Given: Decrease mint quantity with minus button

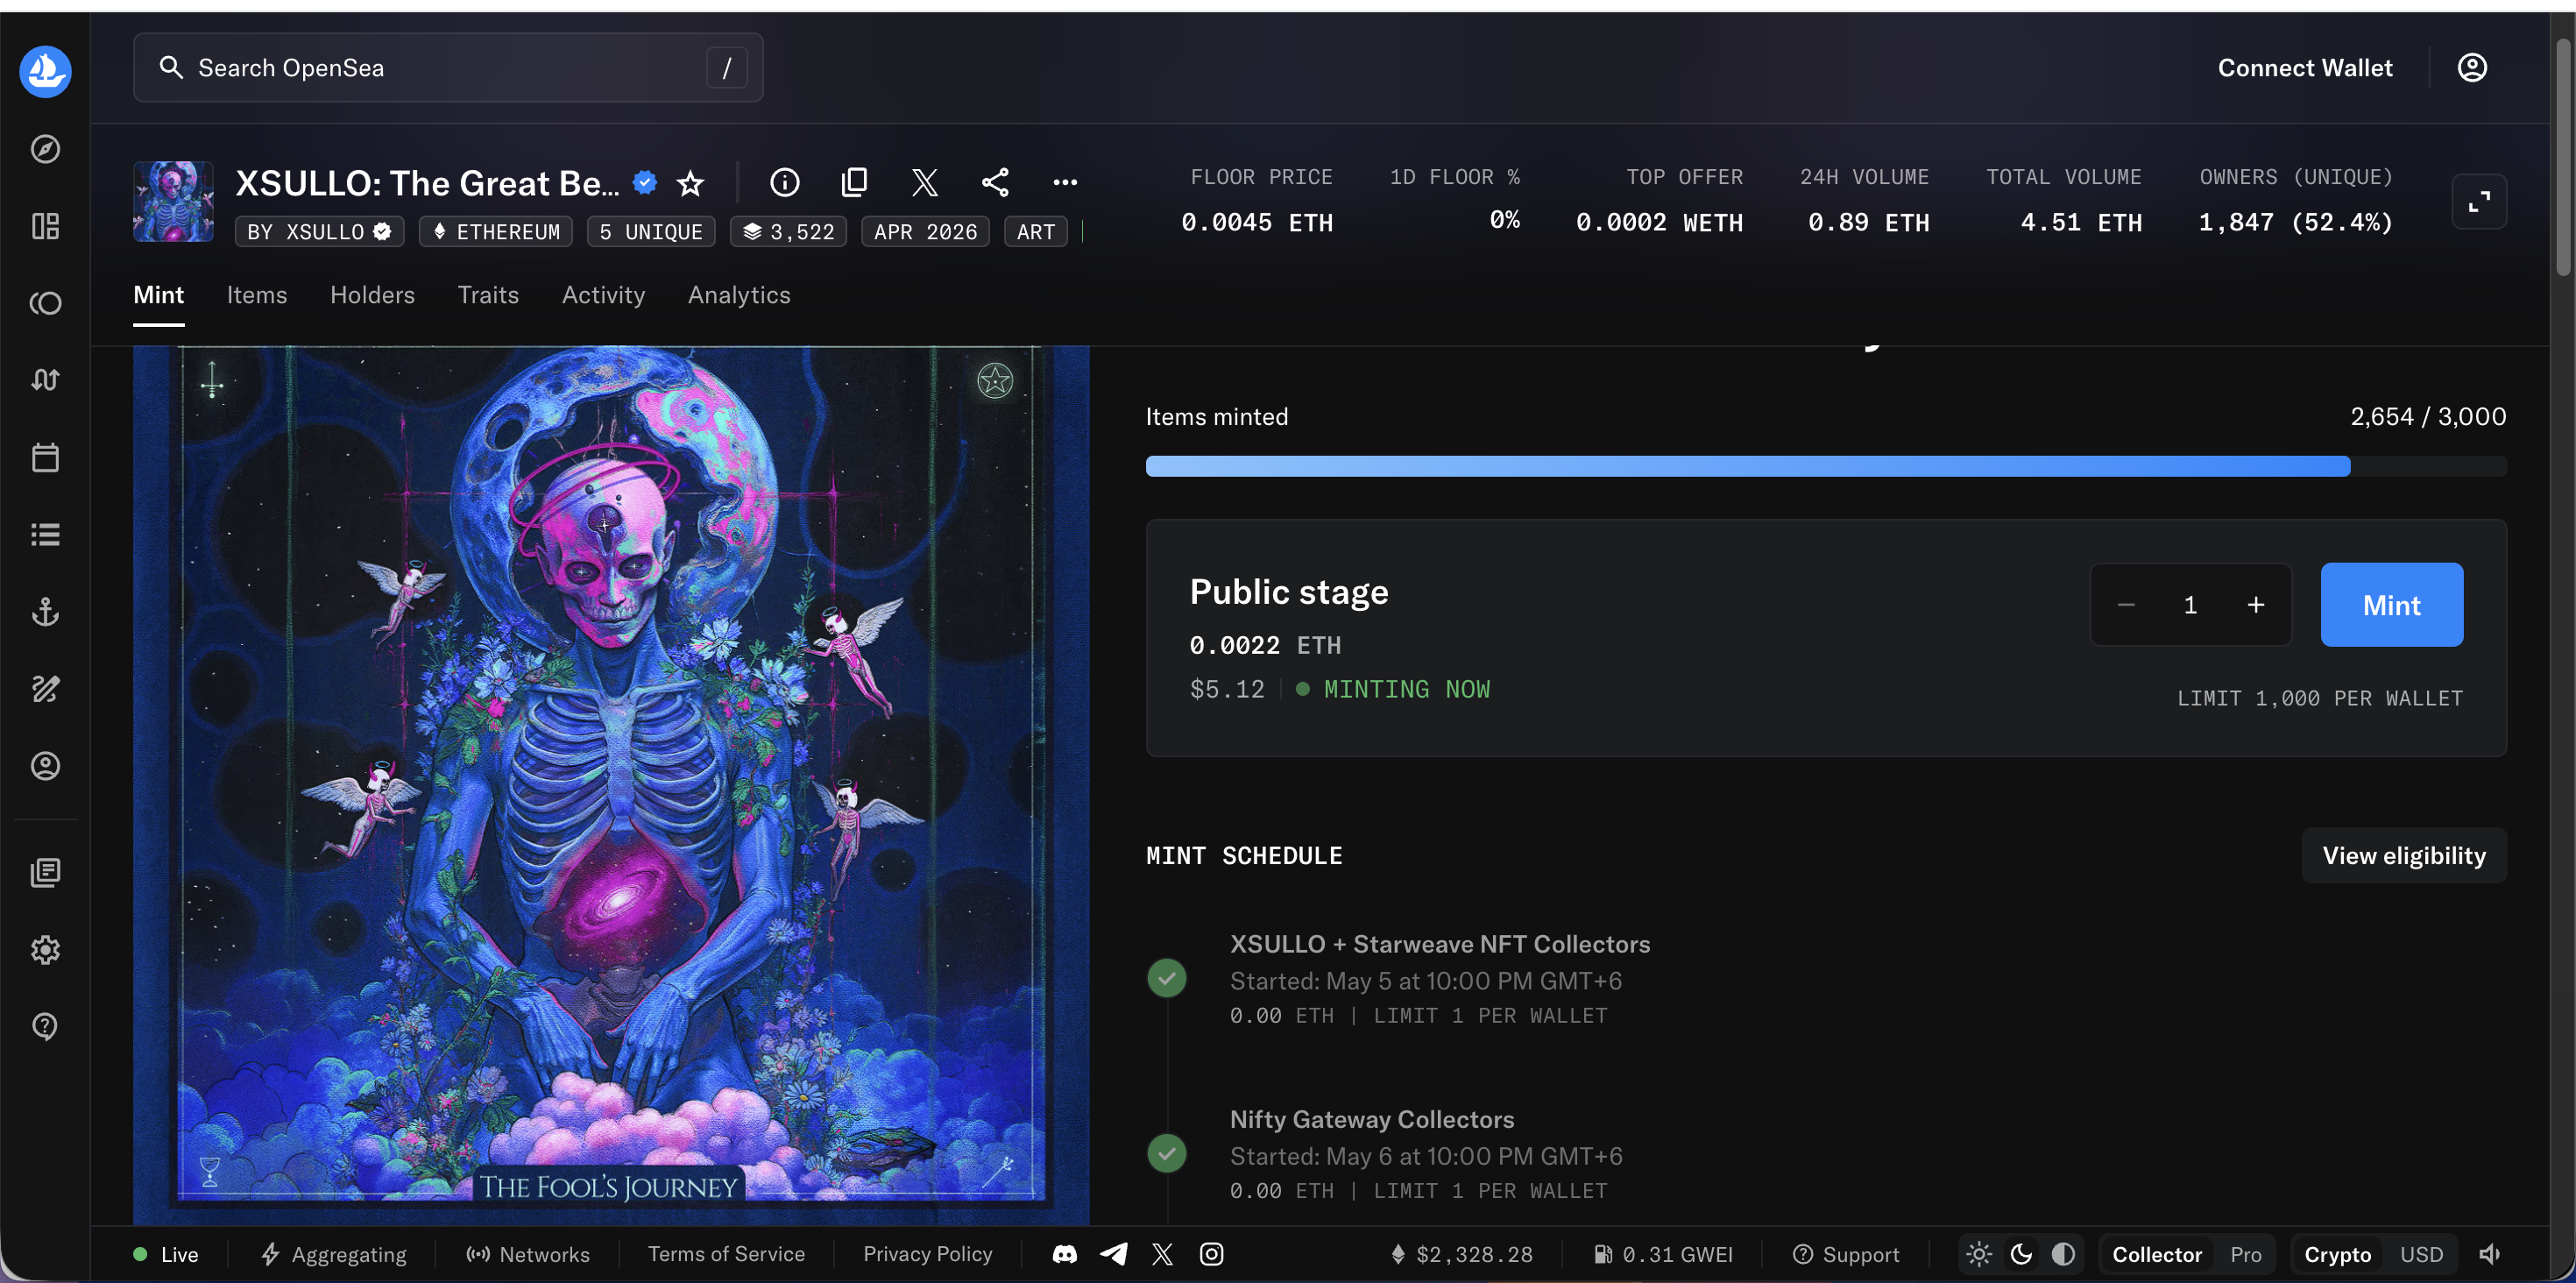Looking at the screenshot, I should pos(2127,605).
